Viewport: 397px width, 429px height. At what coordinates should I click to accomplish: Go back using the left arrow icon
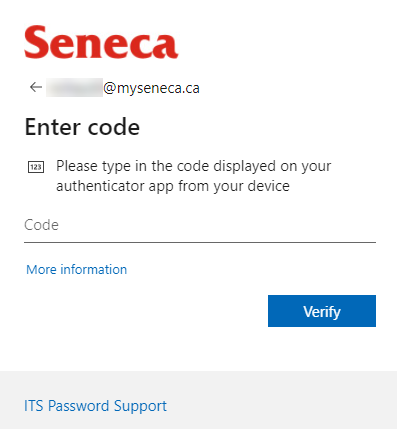pos(36,87)
